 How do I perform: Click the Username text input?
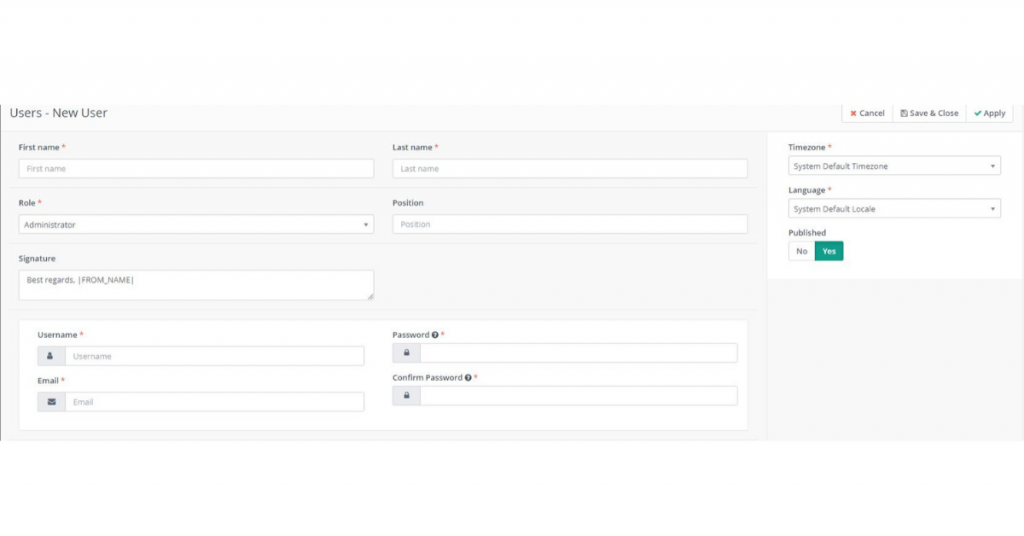click(x=214, y=356)
